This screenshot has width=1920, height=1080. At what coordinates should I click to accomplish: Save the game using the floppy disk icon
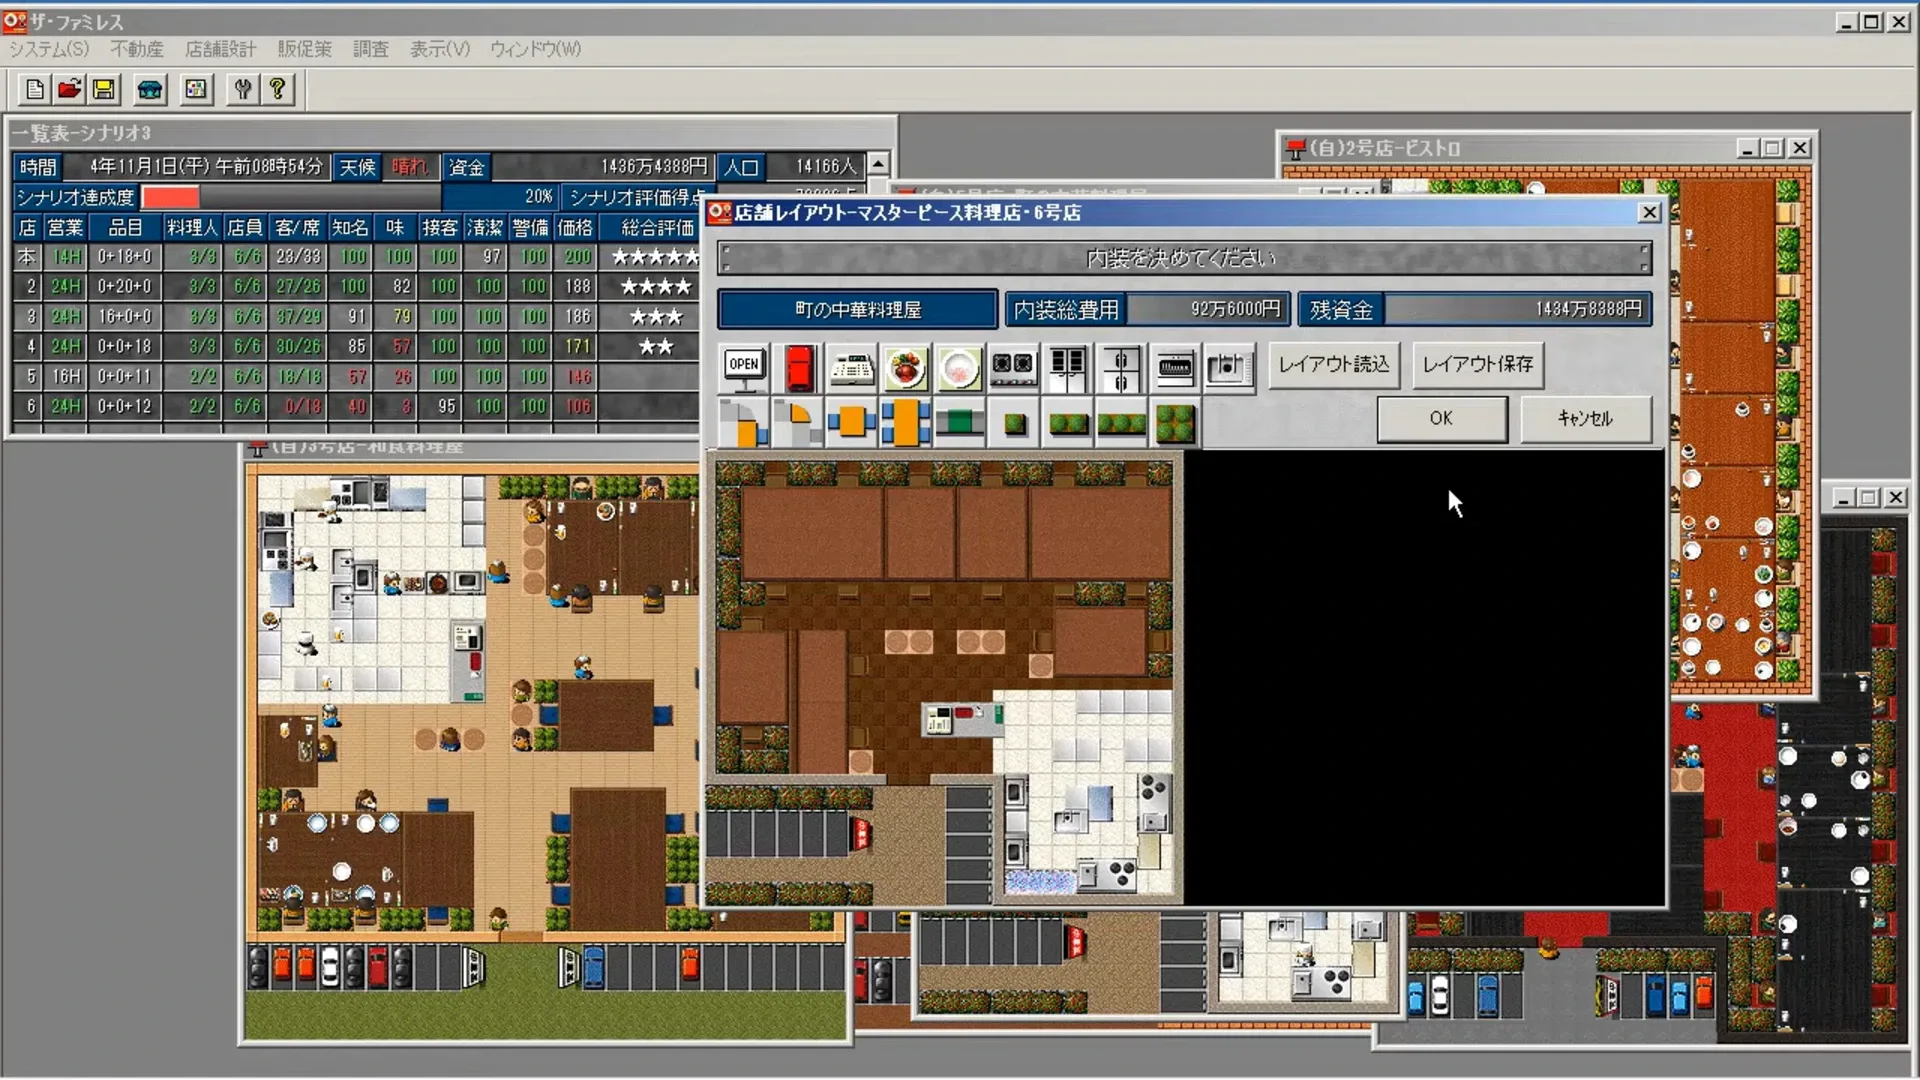[103, 89]
